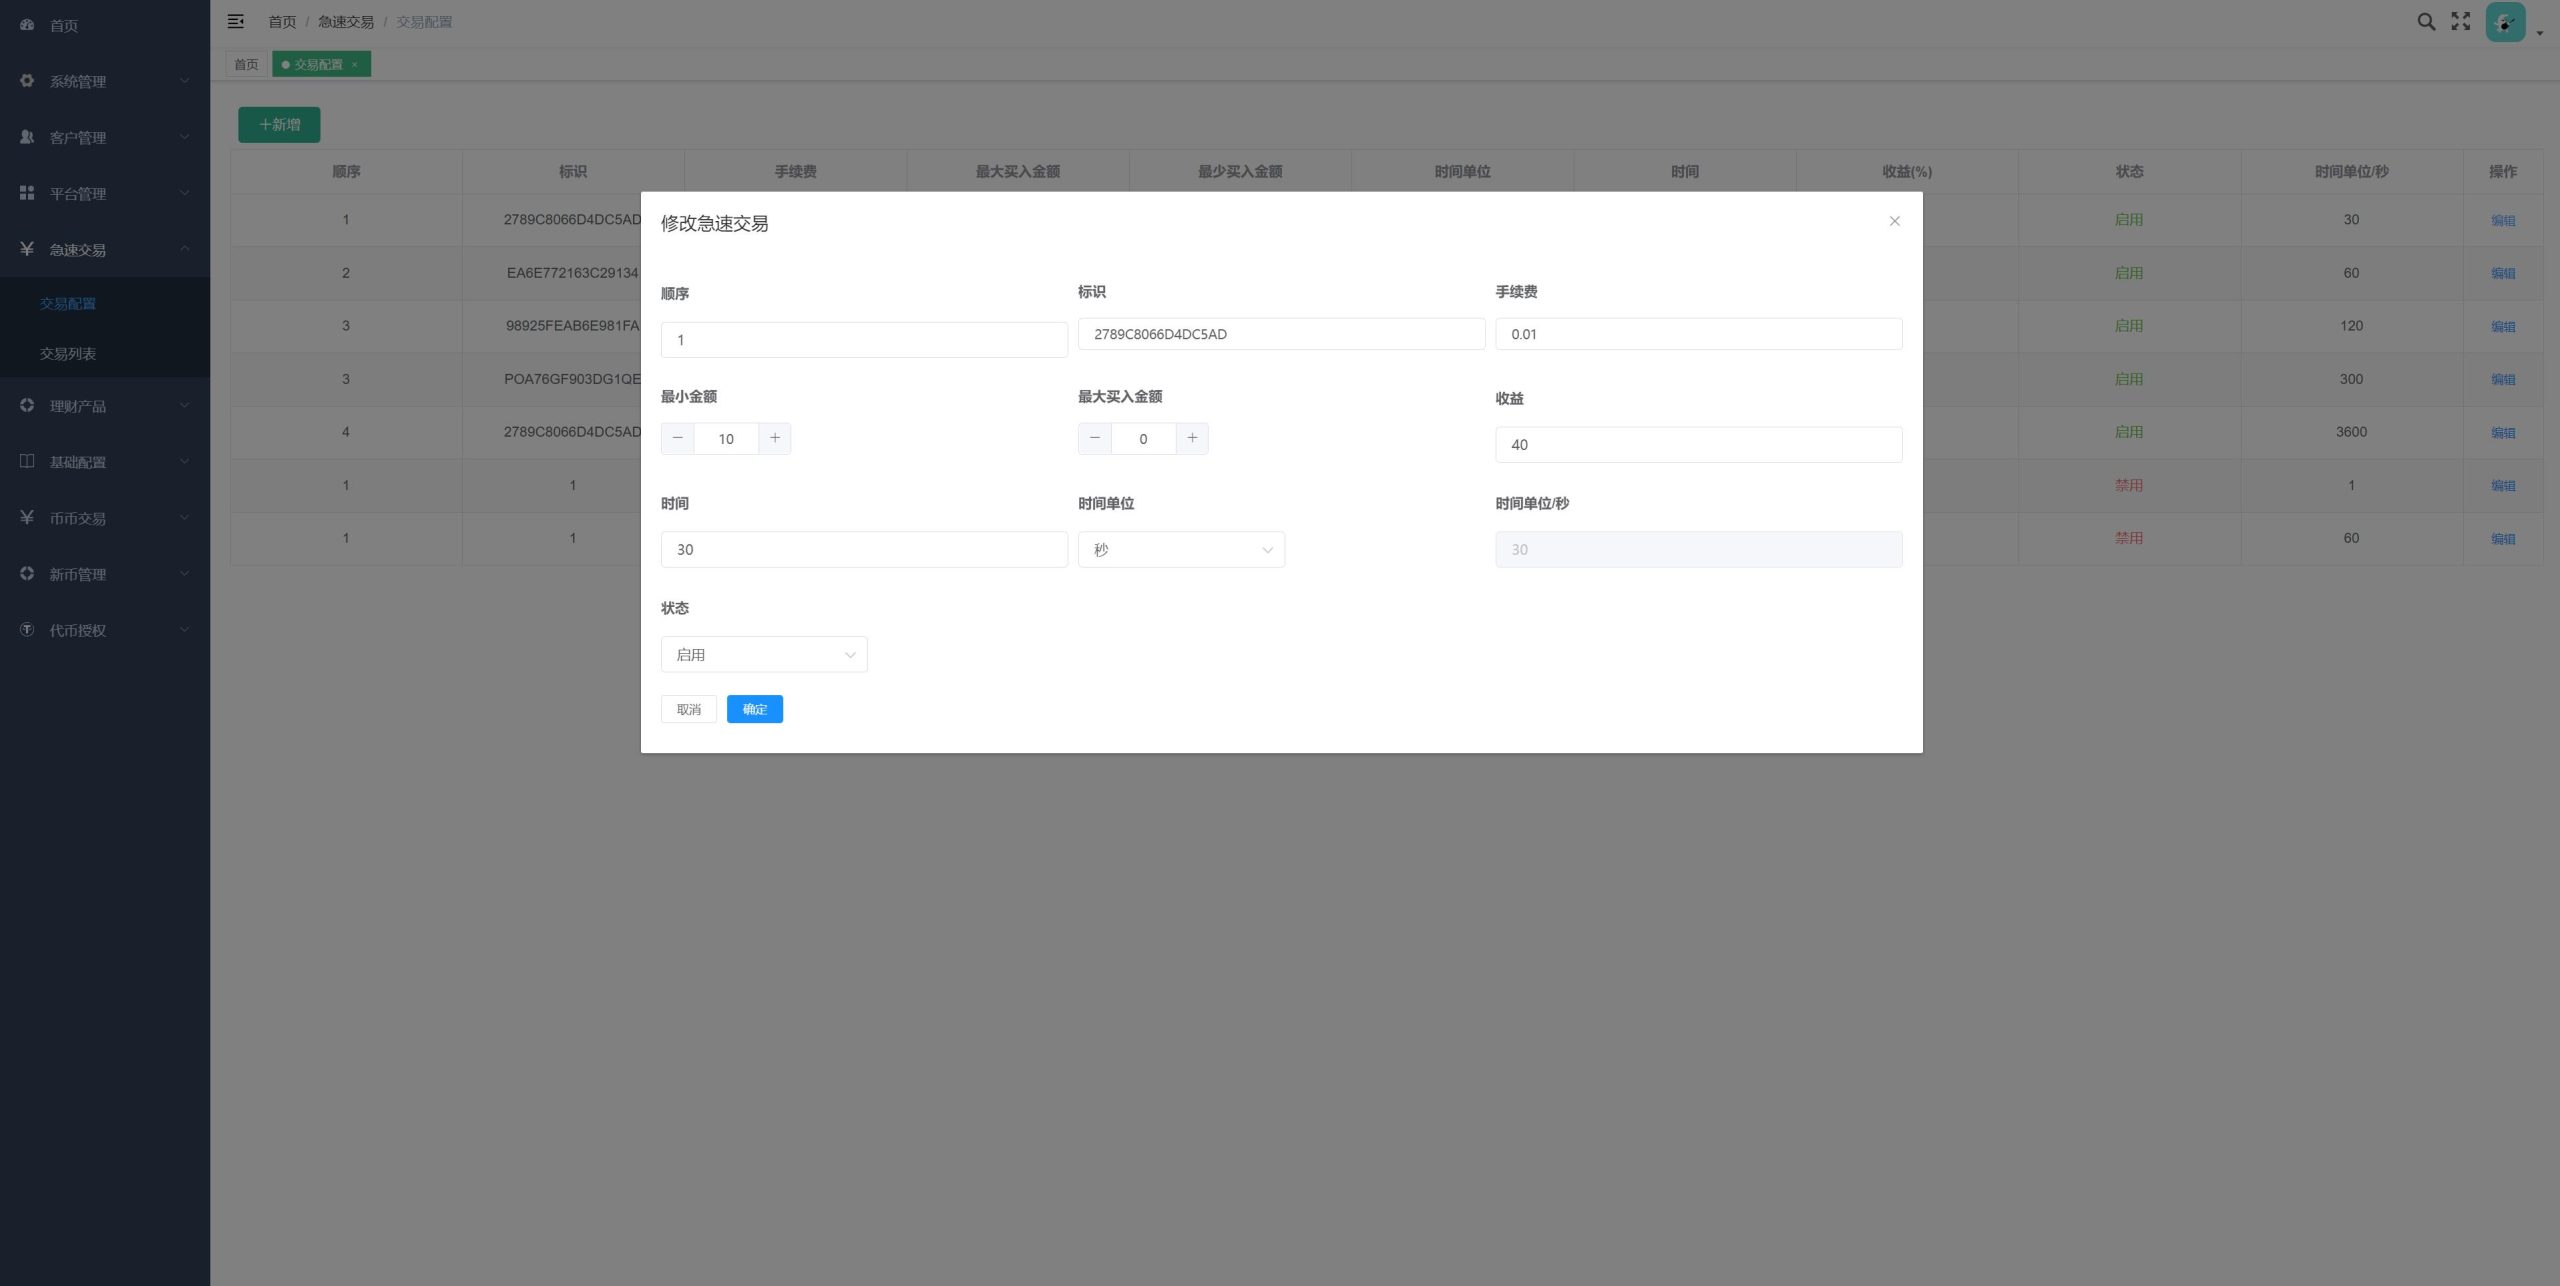Click the 确定 confirm button
The height and width of the screenshot is (1286, 2560).
click(x=754, y=709)
